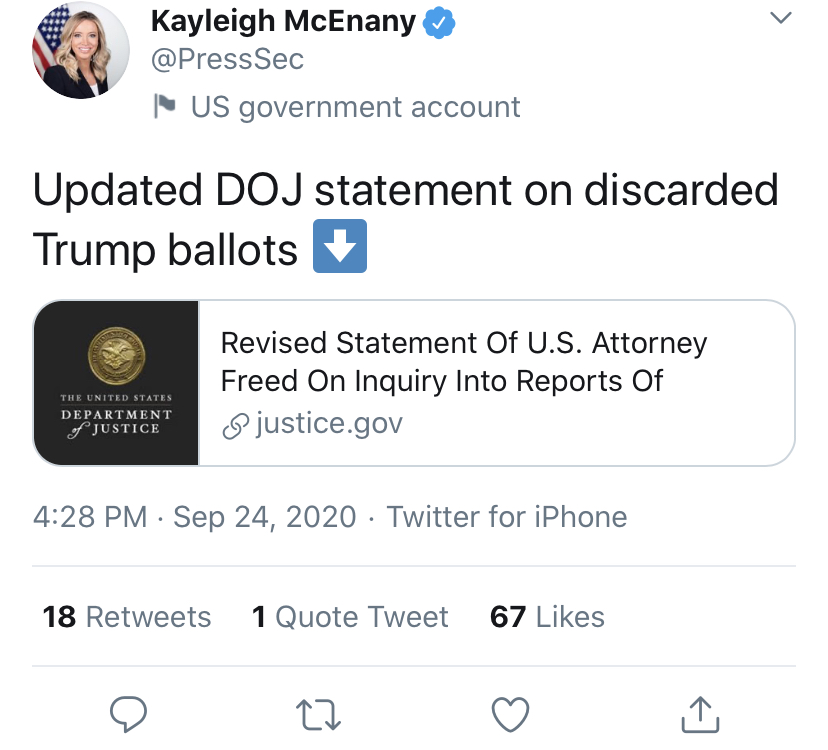View the 67 Likes list
The image size is (828, 750).
(547, 617)
